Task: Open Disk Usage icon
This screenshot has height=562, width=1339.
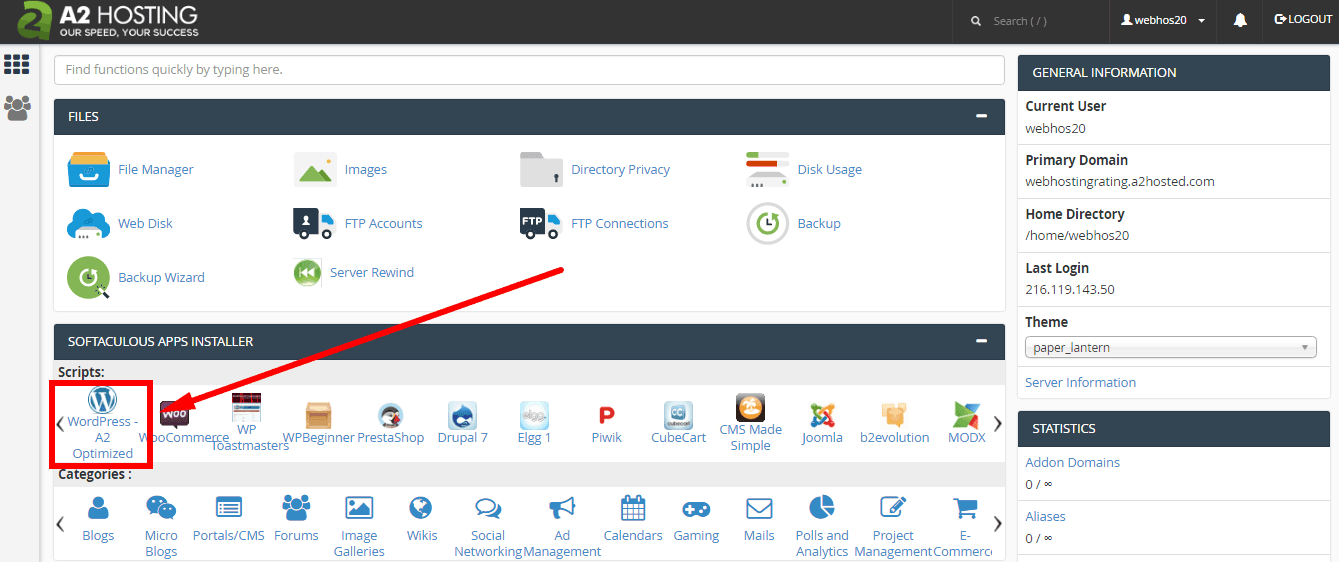Action: (768, 170)
